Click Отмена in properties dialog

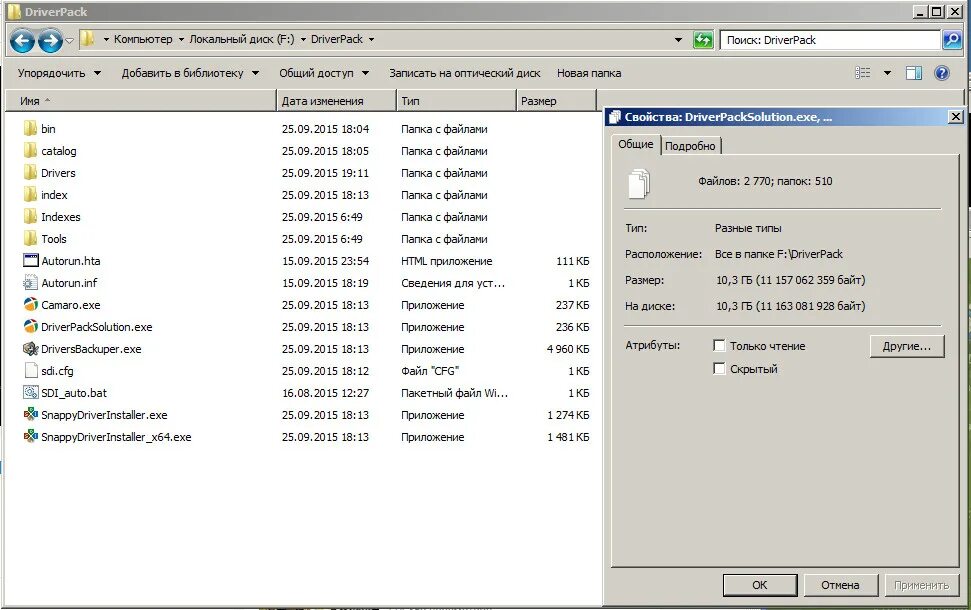click(x=840, y=585)
